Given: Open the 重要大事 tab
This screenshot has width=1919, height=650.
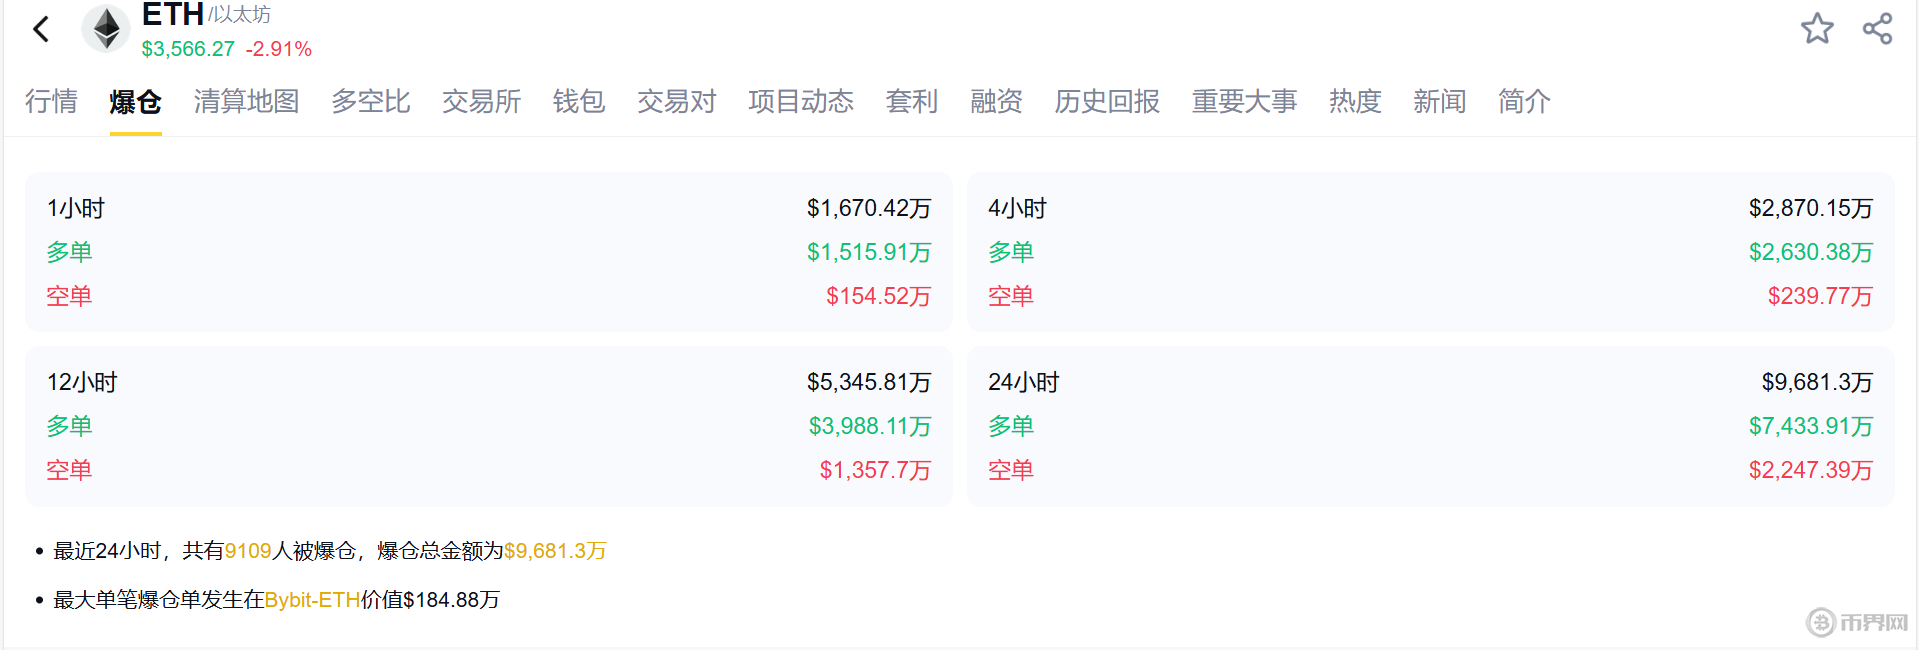Looking at the screenshot, I should [1244, 101].
